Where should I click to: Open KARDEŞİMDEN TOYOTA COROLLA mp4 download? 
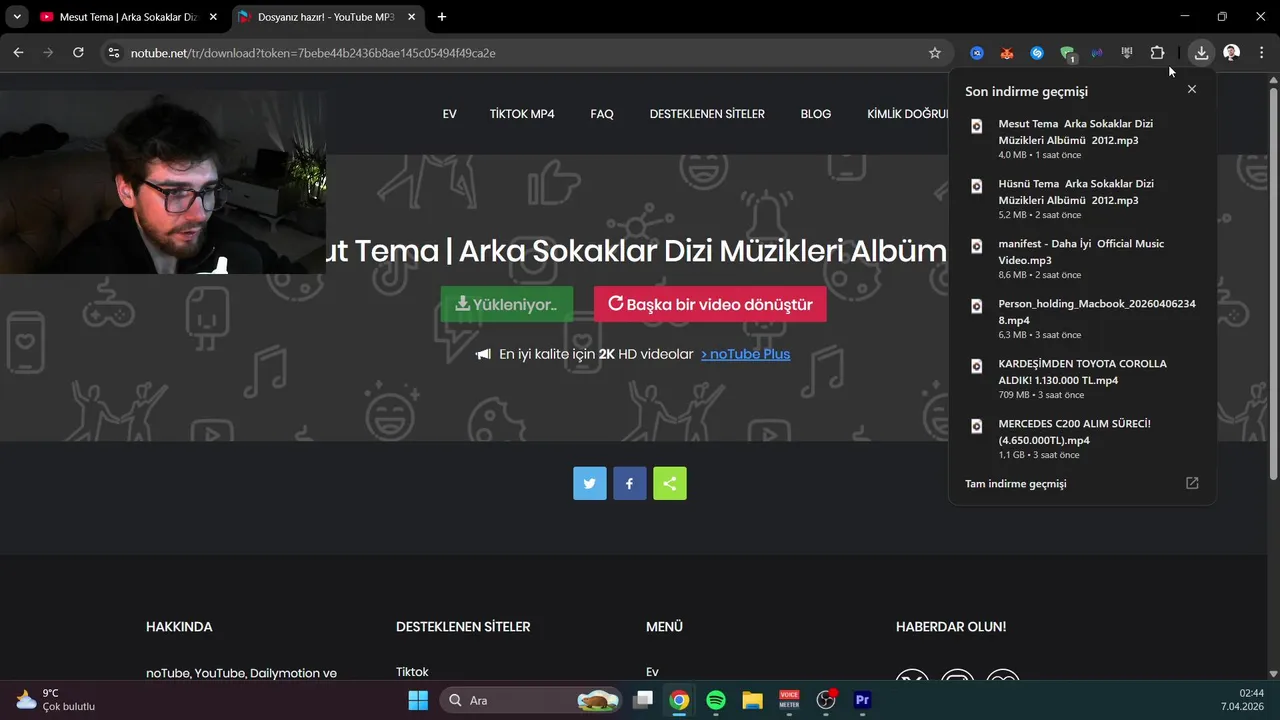pos(1082,378)
